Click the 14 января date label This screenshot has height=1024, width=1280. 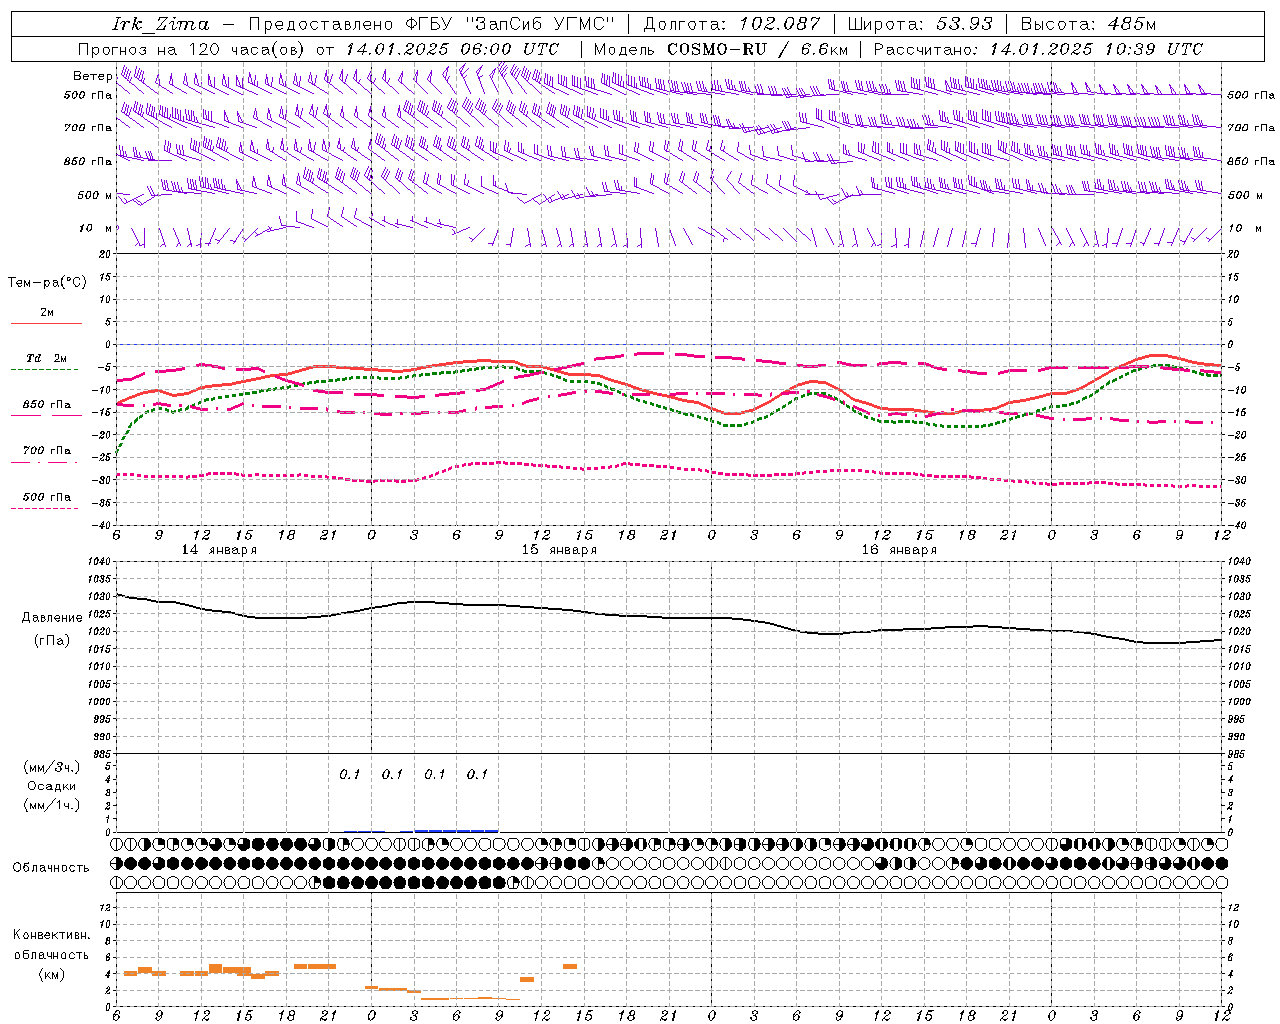click(219, 550)
